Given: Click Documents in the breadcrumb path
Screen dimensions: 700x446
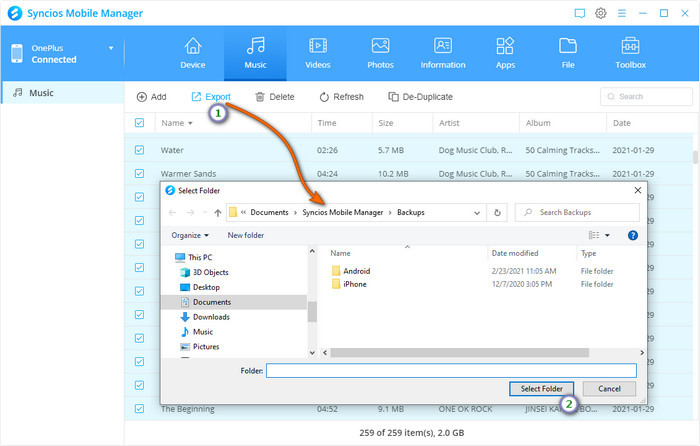Looking at the screenshot, I should pos(269,213).
